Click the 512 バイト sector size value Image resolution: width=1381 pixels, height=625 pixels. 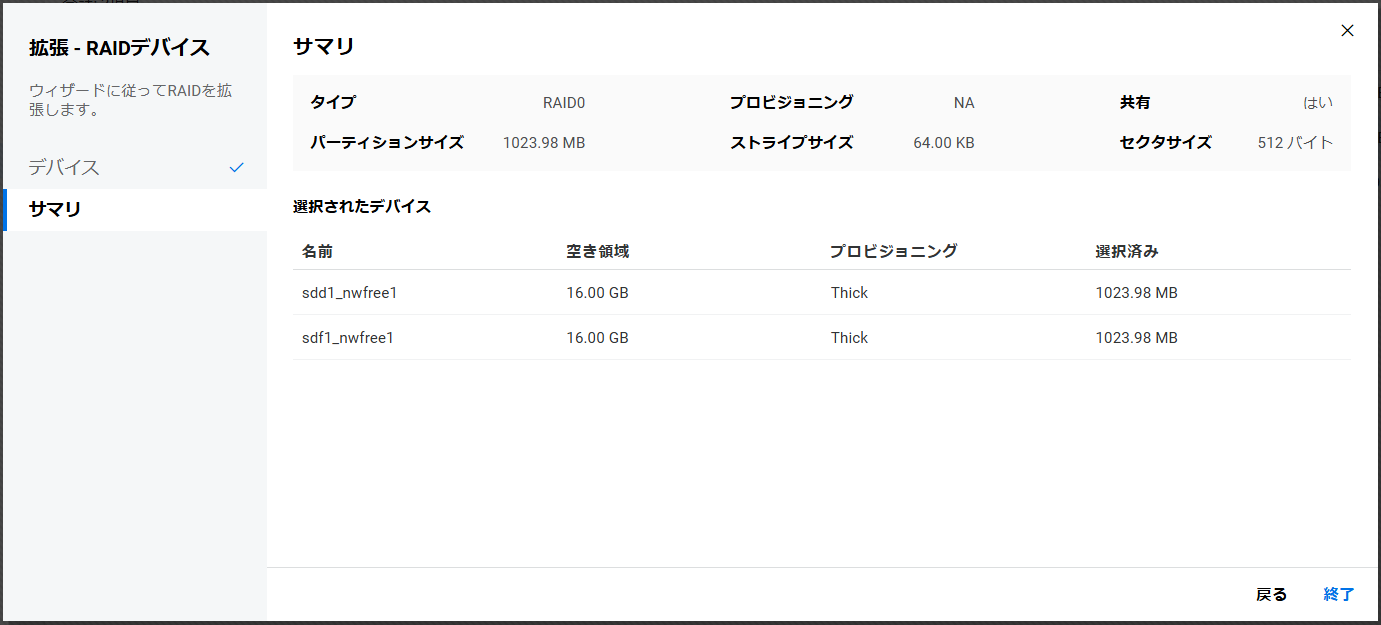pyautogui.click(x=1295, y=143)
